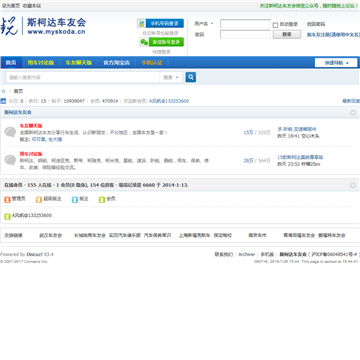Screen dimensions: 360x360
Task: Click the 28万 thread count in 用车讨论版 row
Action: (248, 161)
